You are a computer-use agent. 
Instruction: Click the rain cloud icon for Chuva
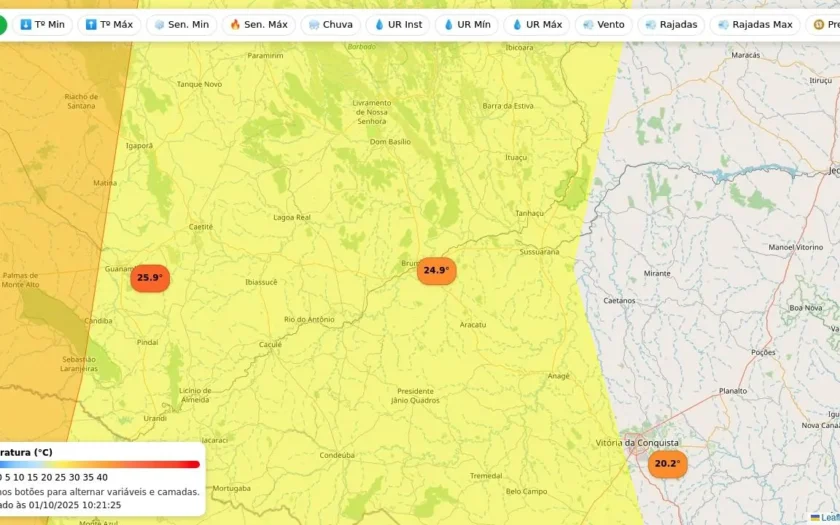click(x=315, y=25)
